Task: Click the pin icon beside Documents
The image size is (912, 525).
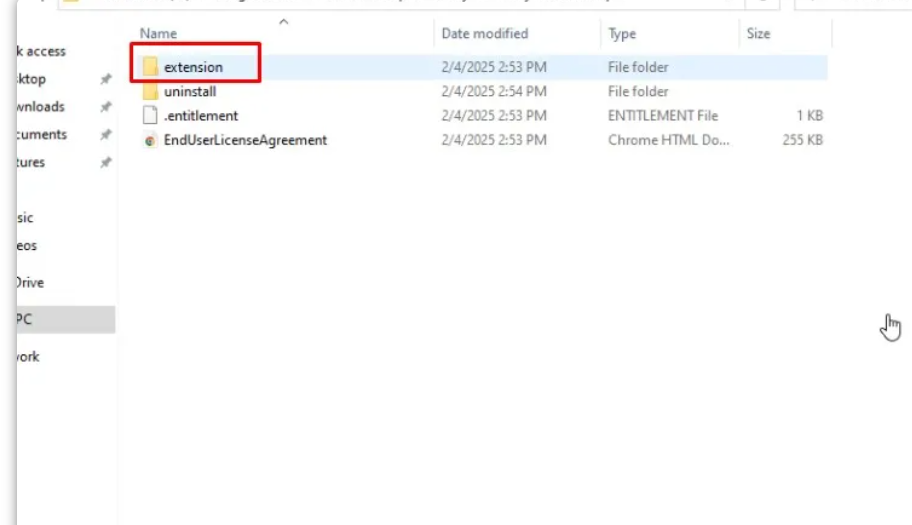Action: pos(106,135)
